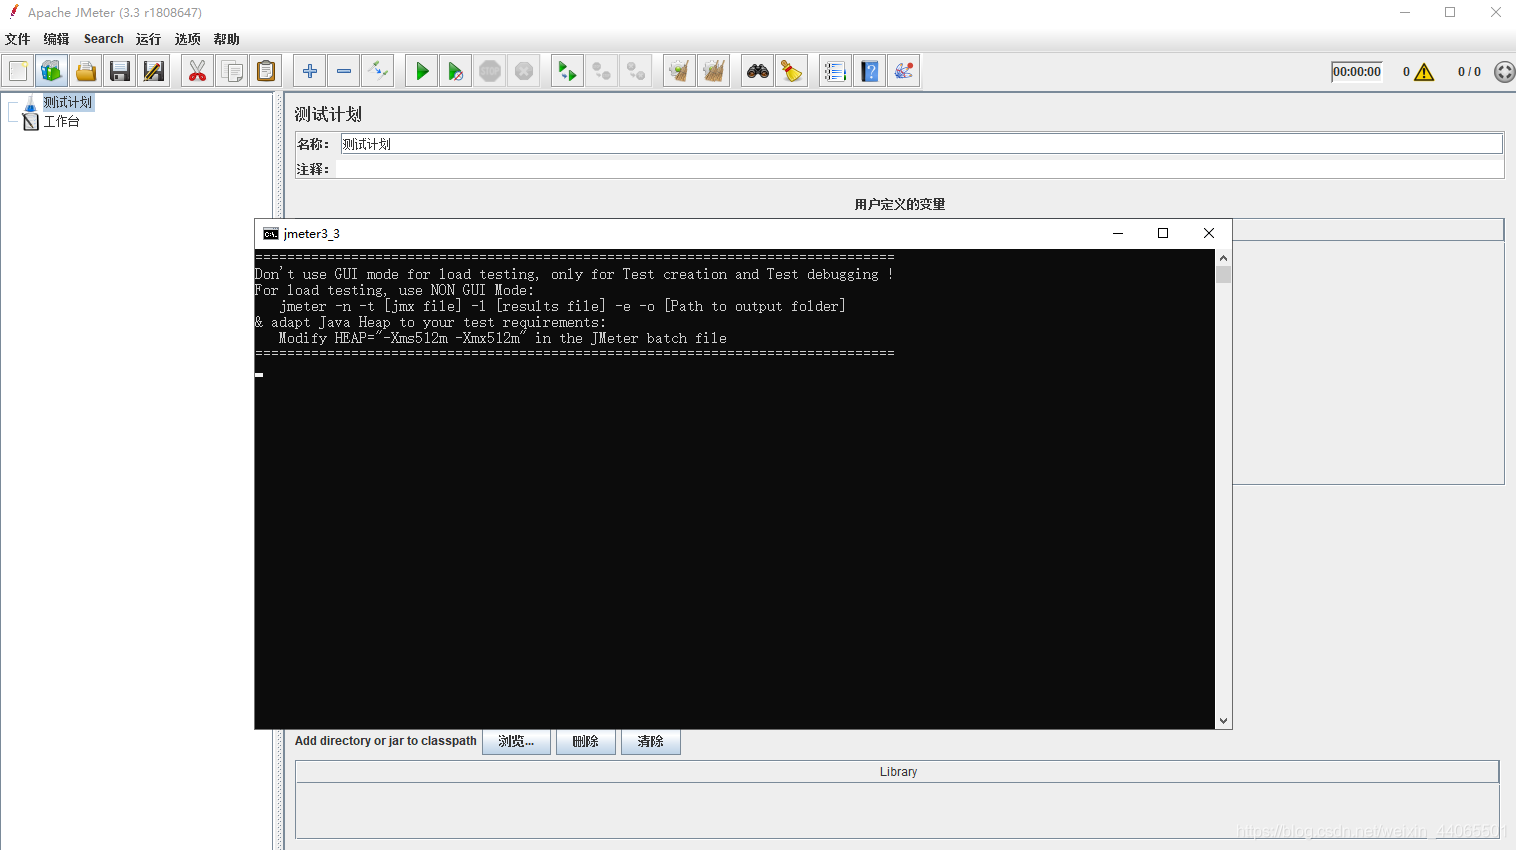Save the test plan with floppy icon
This screenshot has height=850, width=1516.
point(120,71)
